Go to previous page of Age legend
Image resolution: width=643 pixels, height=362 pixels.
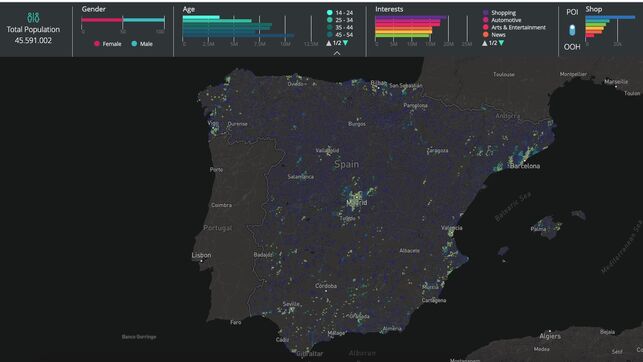[328, 43]
